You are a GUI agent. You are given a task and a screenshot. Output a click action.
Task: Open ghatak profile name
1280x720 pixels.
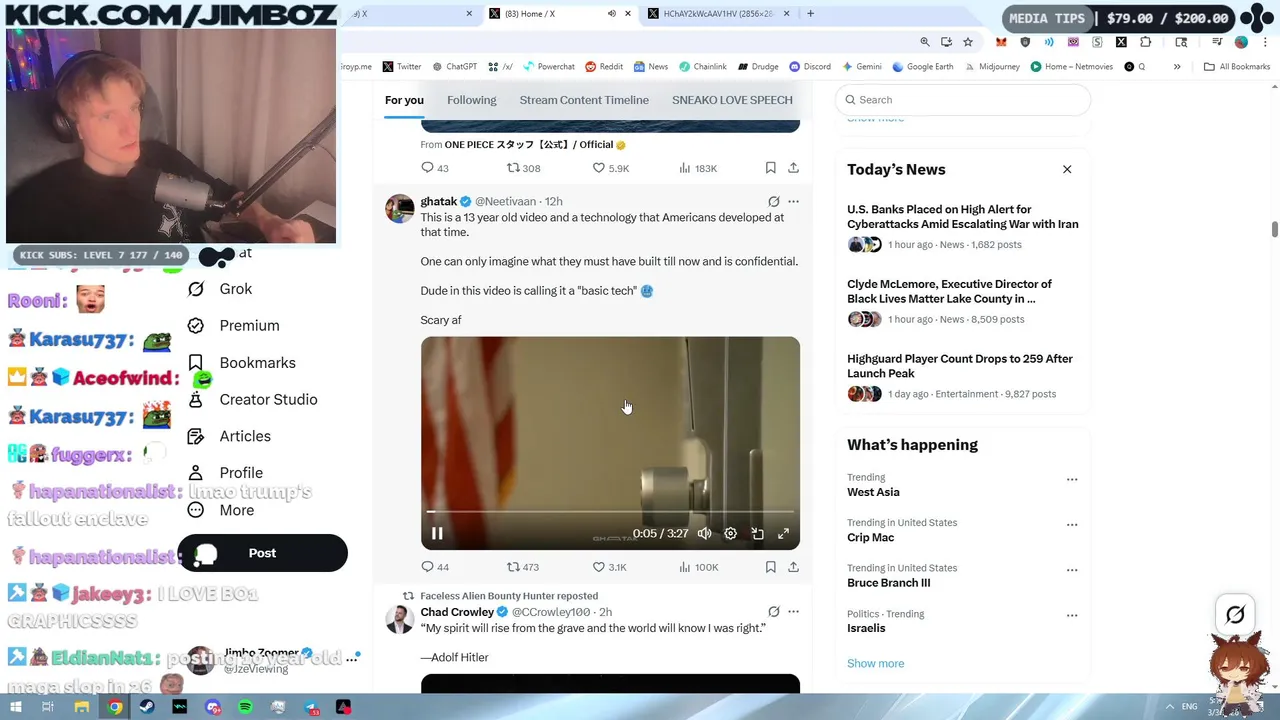click(438, 201)
